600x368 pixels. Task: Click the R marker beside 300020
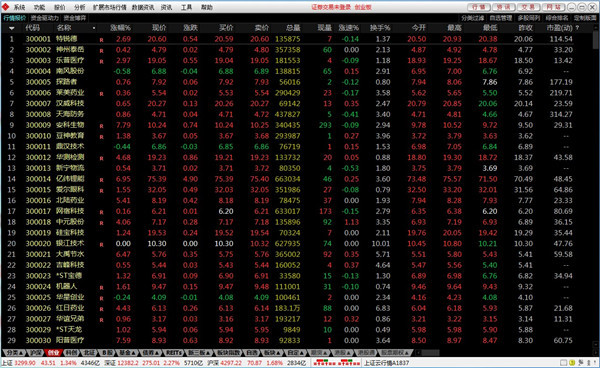[101, 244]
